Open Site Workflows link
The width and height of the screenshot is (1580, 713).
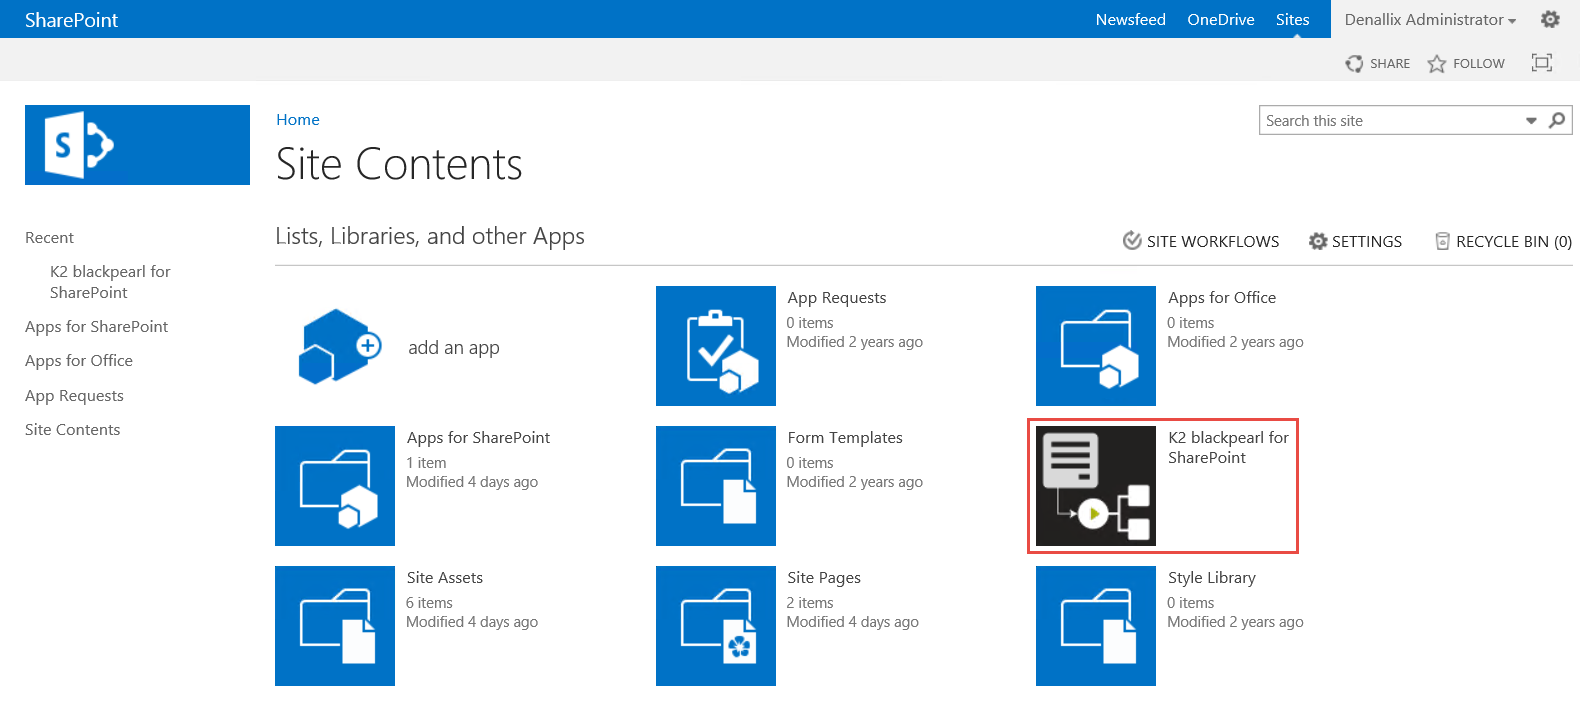coord(1201,241)
